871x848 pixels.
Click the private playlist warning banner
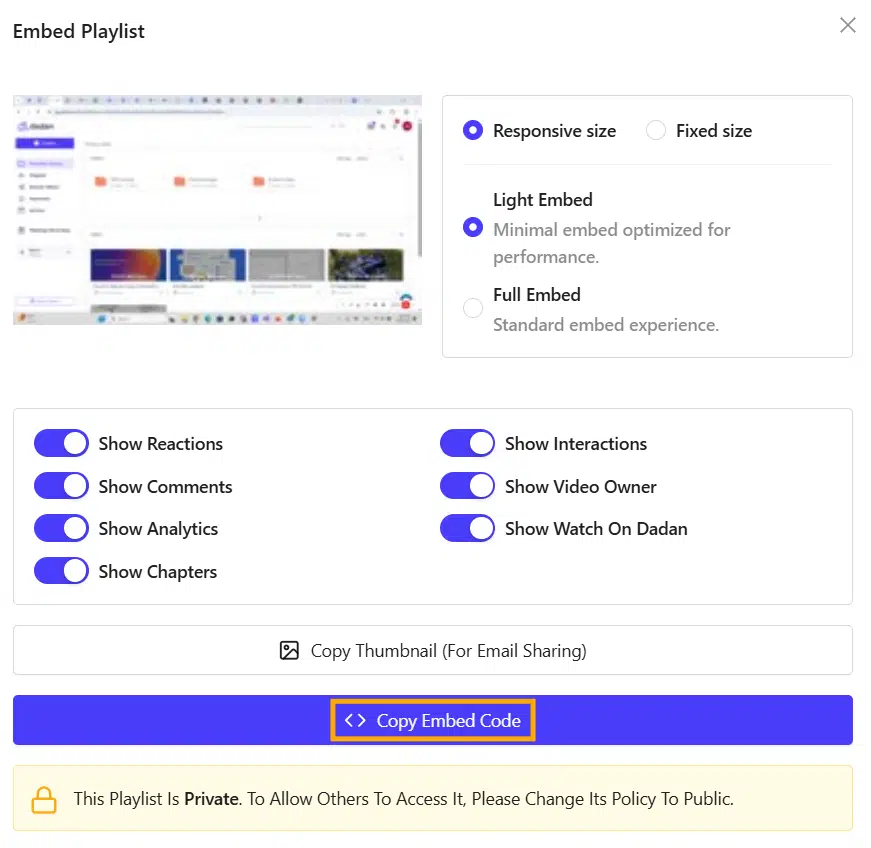(432, 799)
